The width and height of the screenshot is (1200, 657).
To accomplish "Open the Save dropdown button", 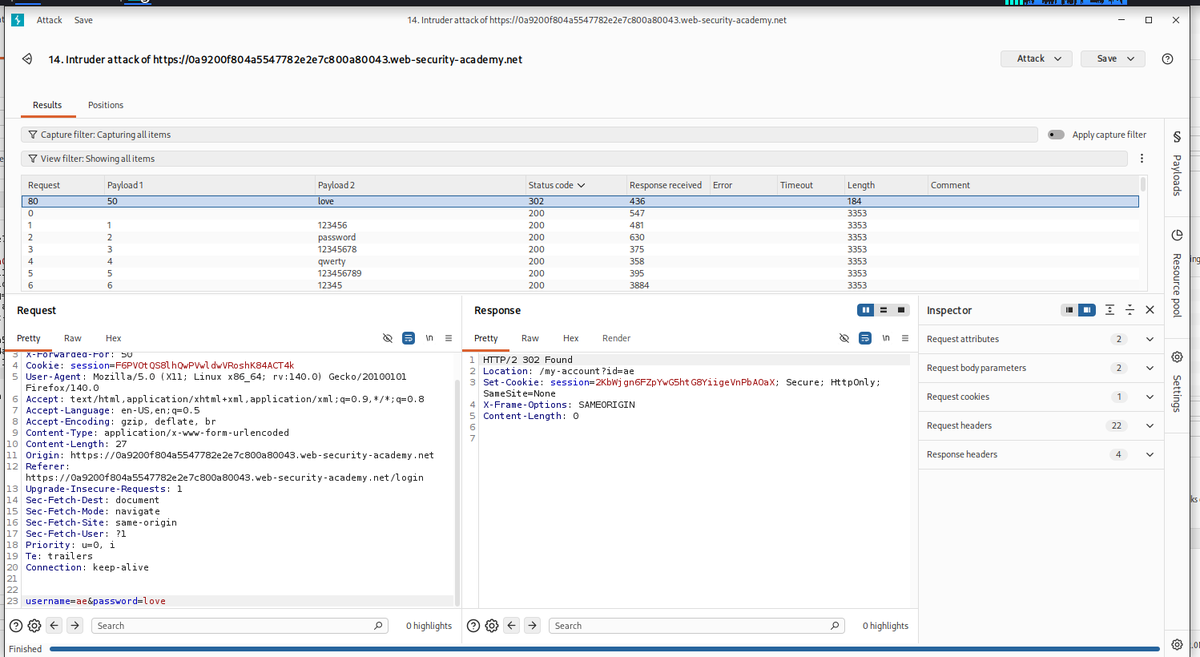I will (x=1113, y=59).
